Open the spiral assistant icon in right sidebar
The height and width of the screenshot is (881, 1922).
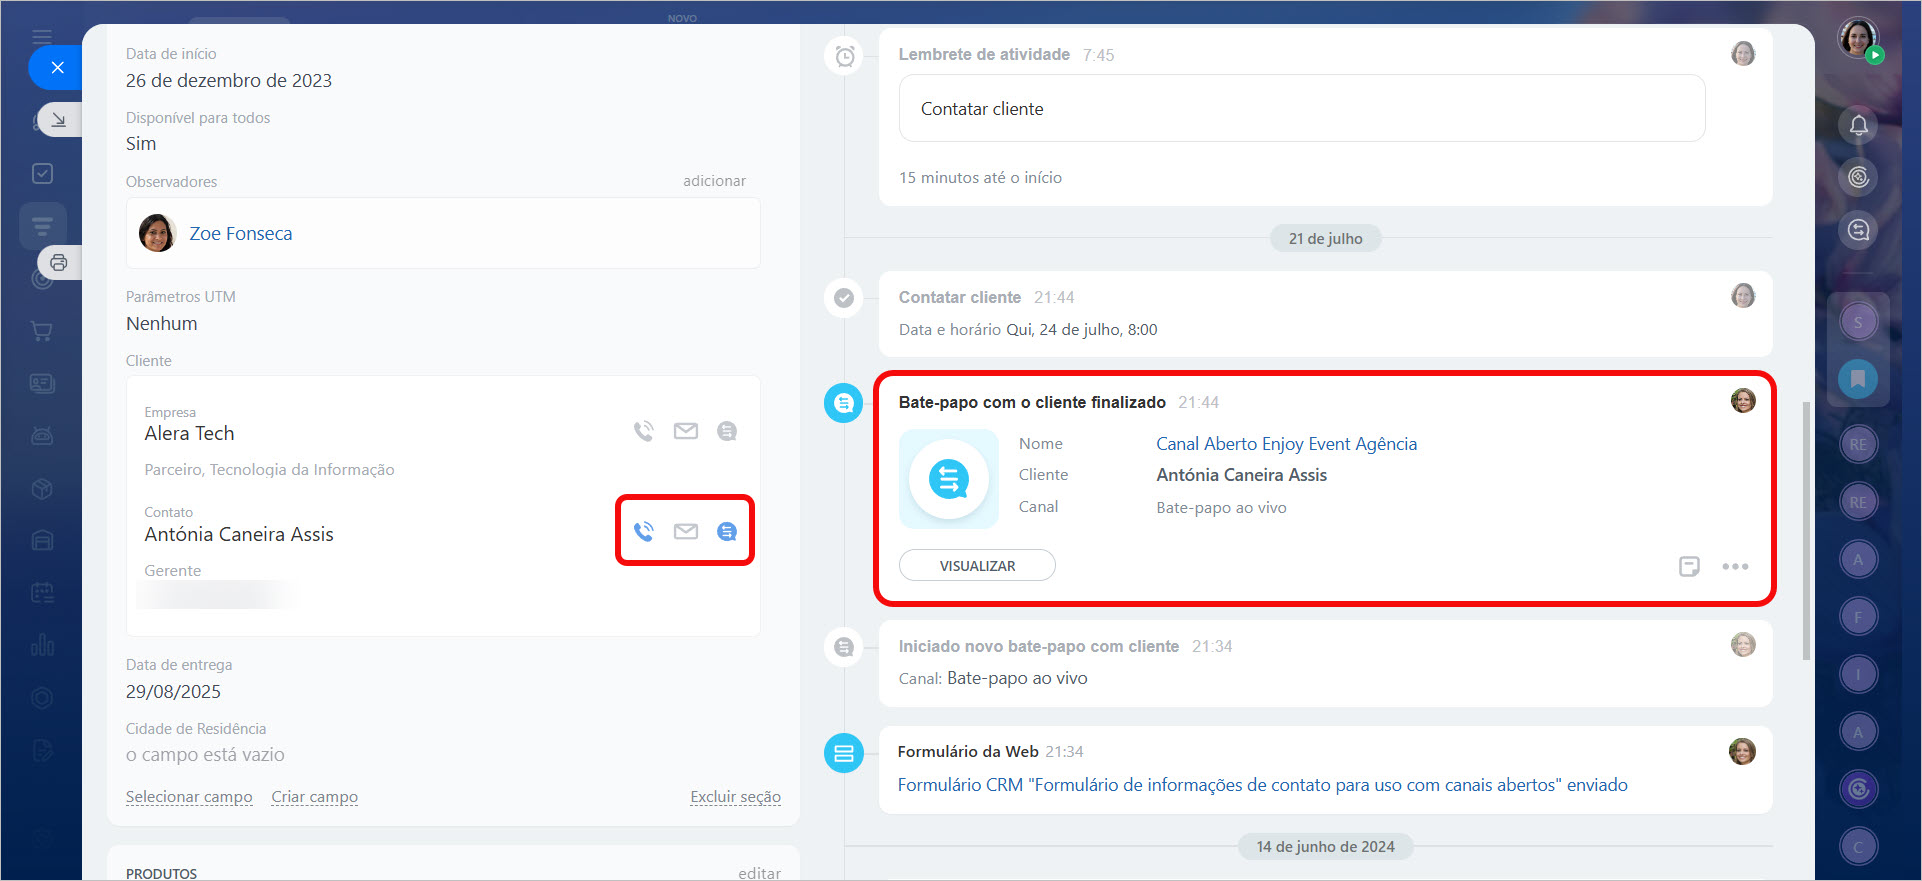1858,177
